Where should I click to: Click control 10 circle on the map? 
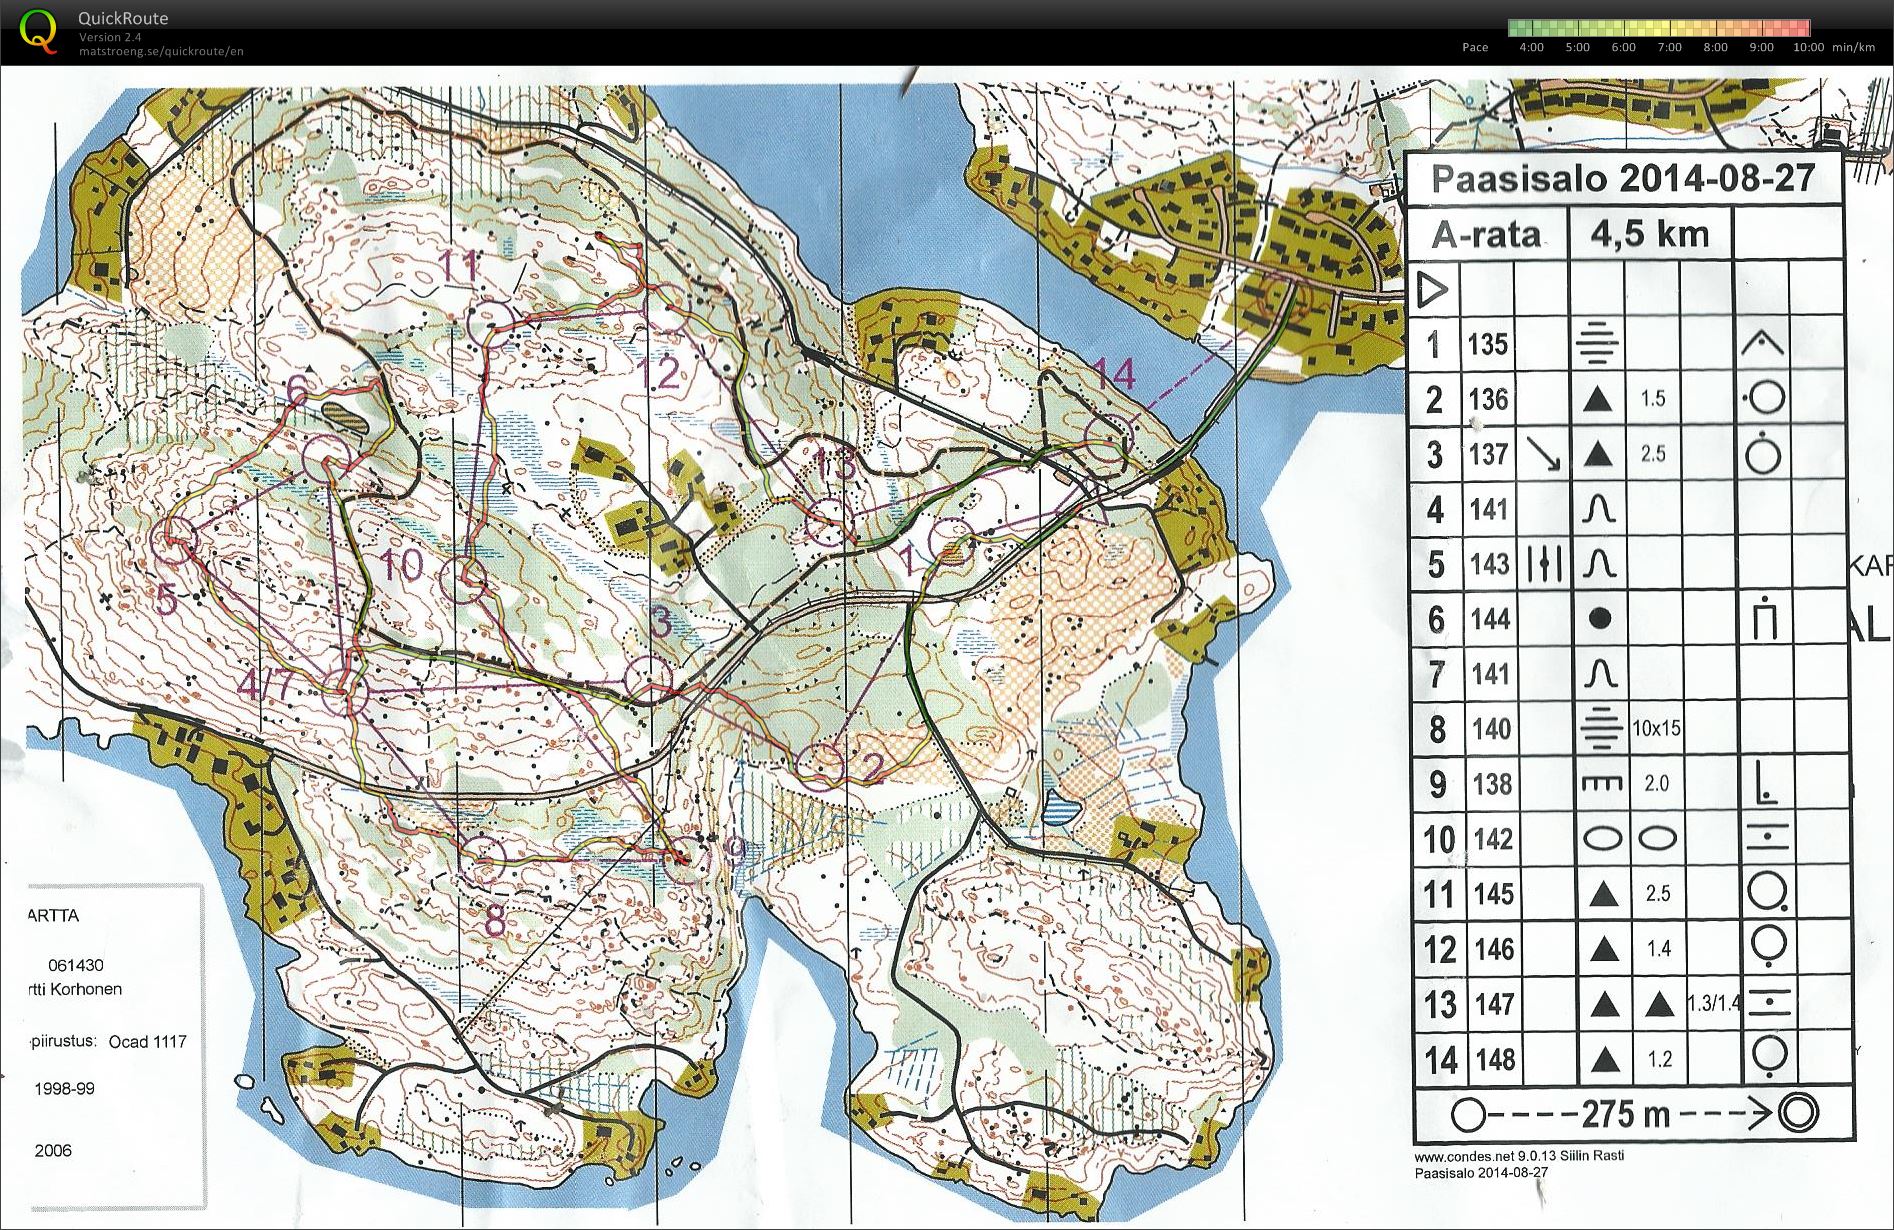(x=464, y=580)
